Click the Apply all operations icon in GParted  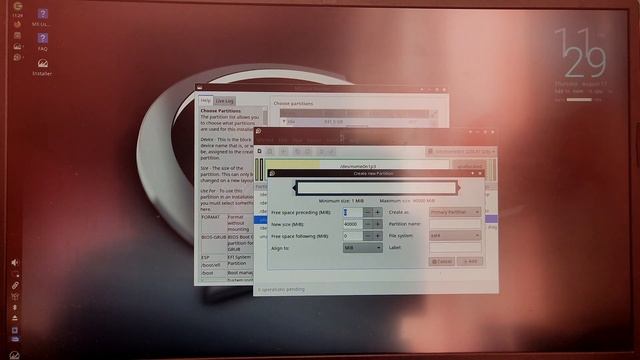tap(331, 151)
